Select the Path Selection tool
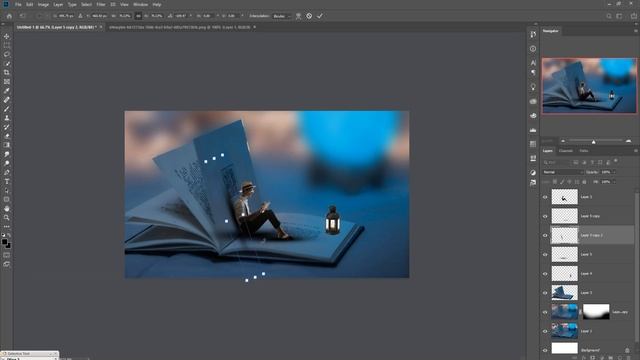This screenshot has height=360, width=640. (x=7, y=190)
